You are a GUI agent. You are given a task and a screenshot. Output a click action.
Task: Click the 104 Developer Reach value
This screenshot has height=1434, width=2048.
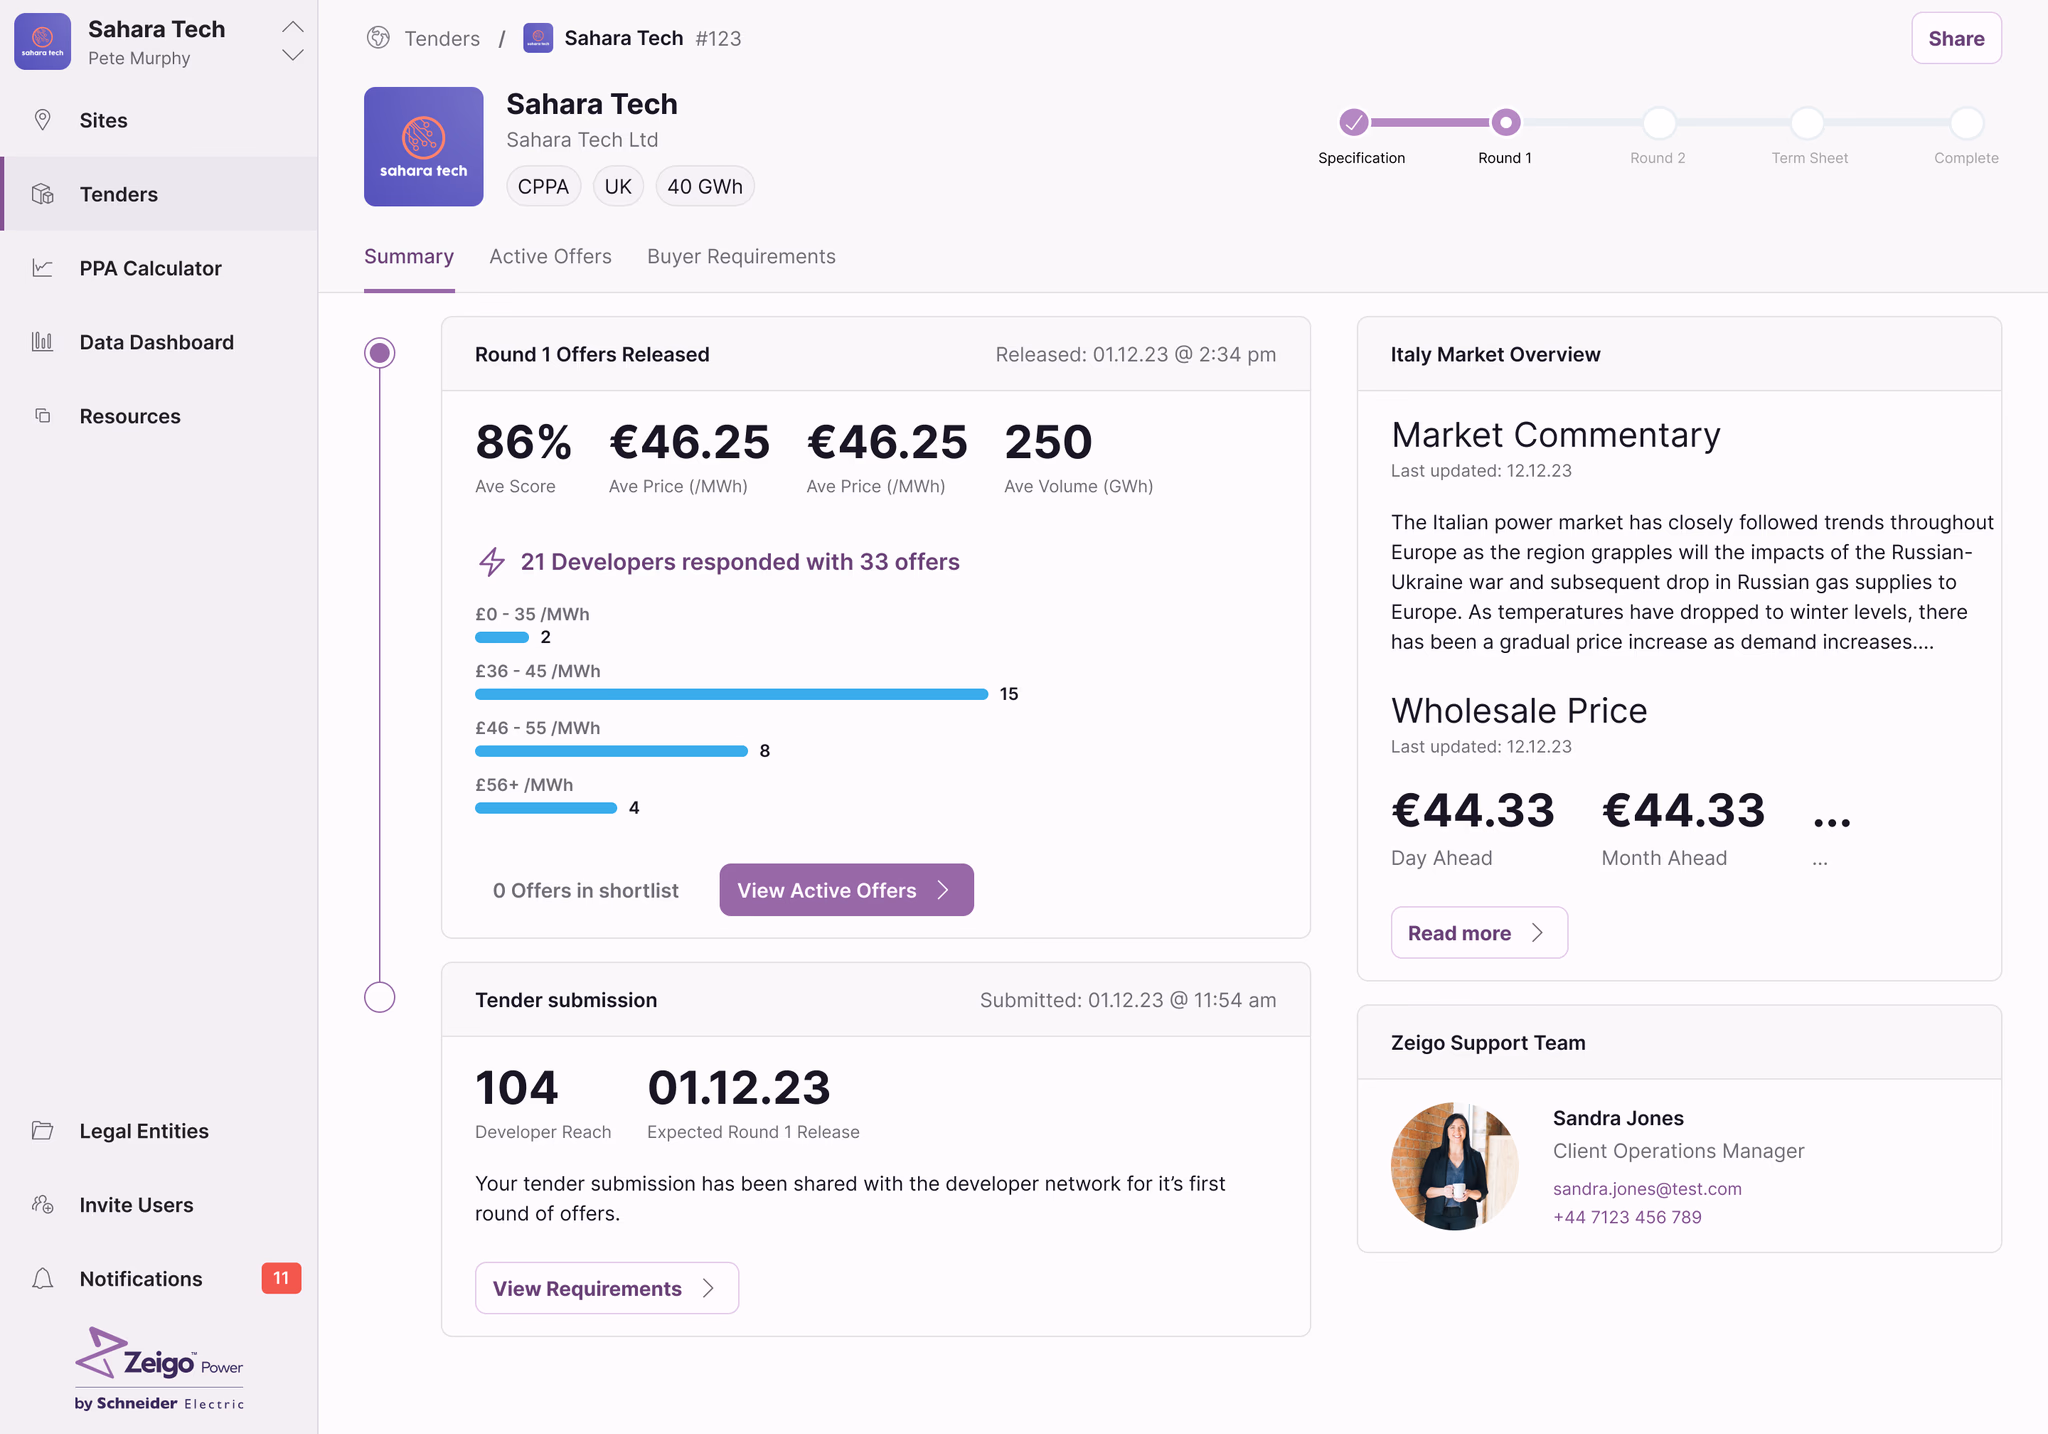(x=516, y=1088)
